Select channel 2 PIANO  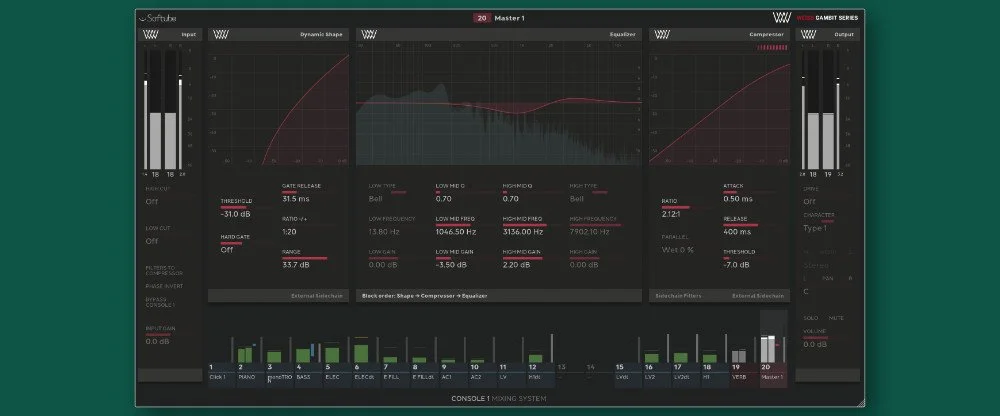coord(251,376)
